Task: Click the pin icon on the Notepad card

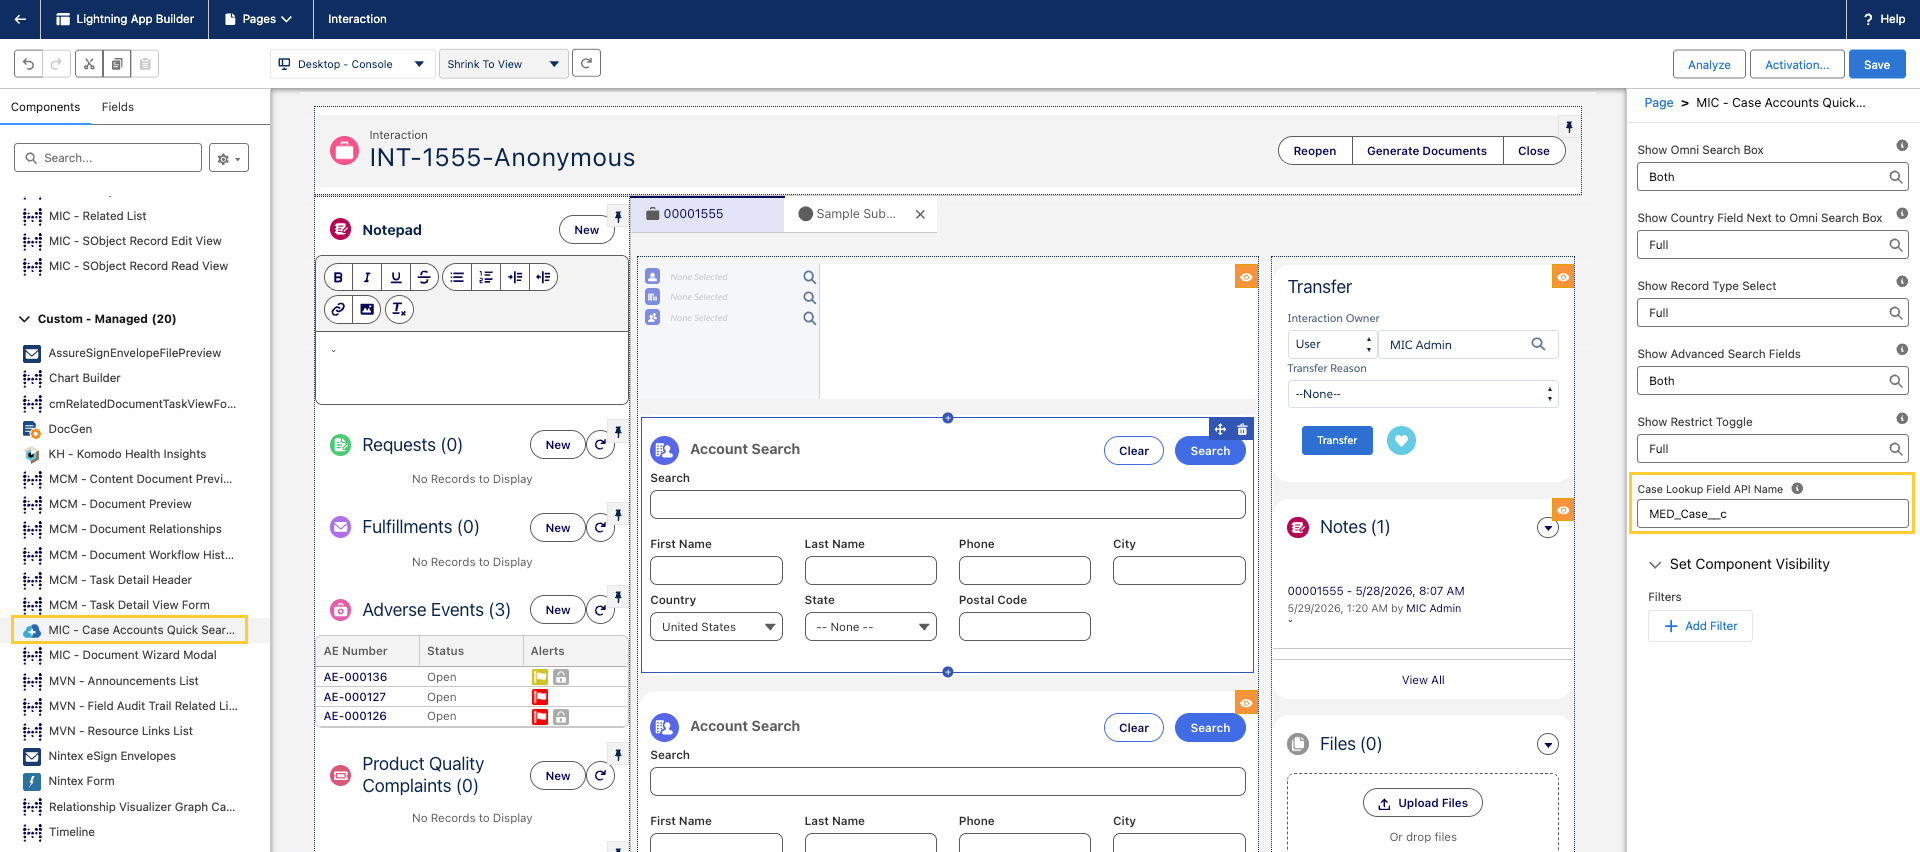Action: pos(618,217)
